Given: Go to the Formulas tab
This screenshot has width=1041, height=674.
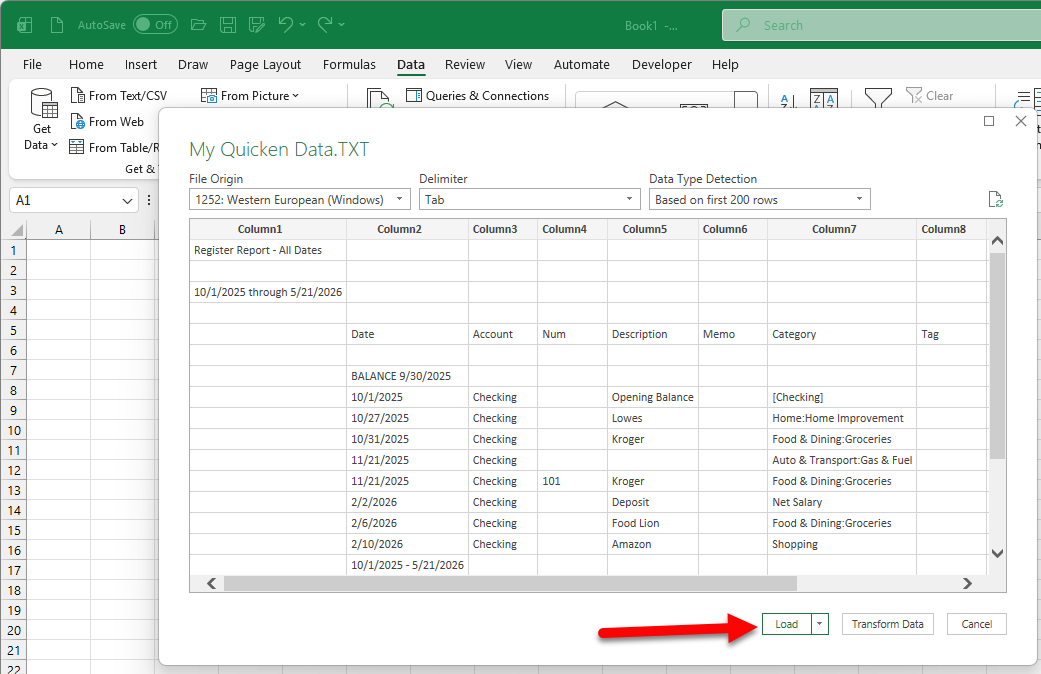Looking at the screenshot, I should tap(349, 64).
